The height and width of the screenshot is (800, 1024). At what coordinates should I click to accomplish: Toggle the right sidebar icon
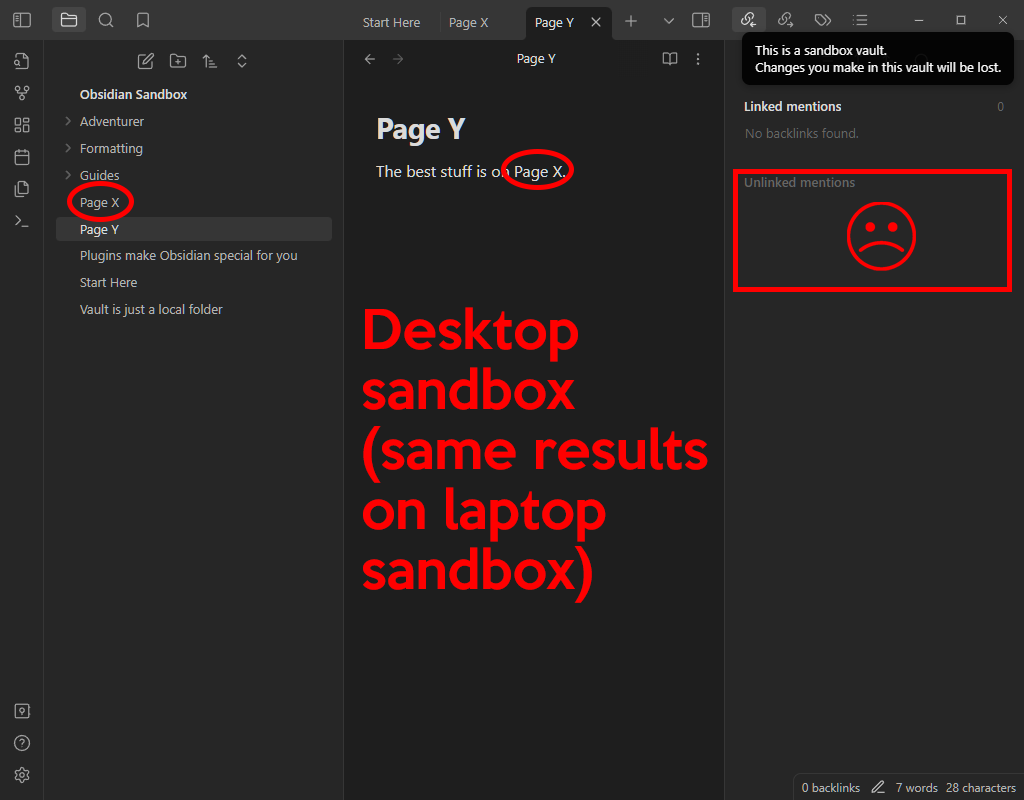pos(701,20)
